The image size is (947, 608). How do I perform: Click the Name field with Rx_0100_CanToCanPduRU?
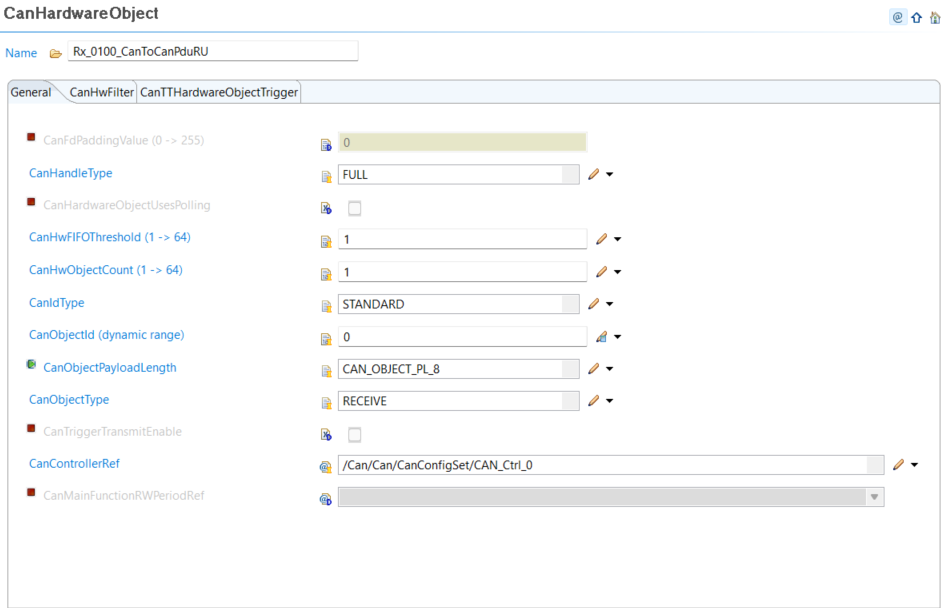(212, 52)
